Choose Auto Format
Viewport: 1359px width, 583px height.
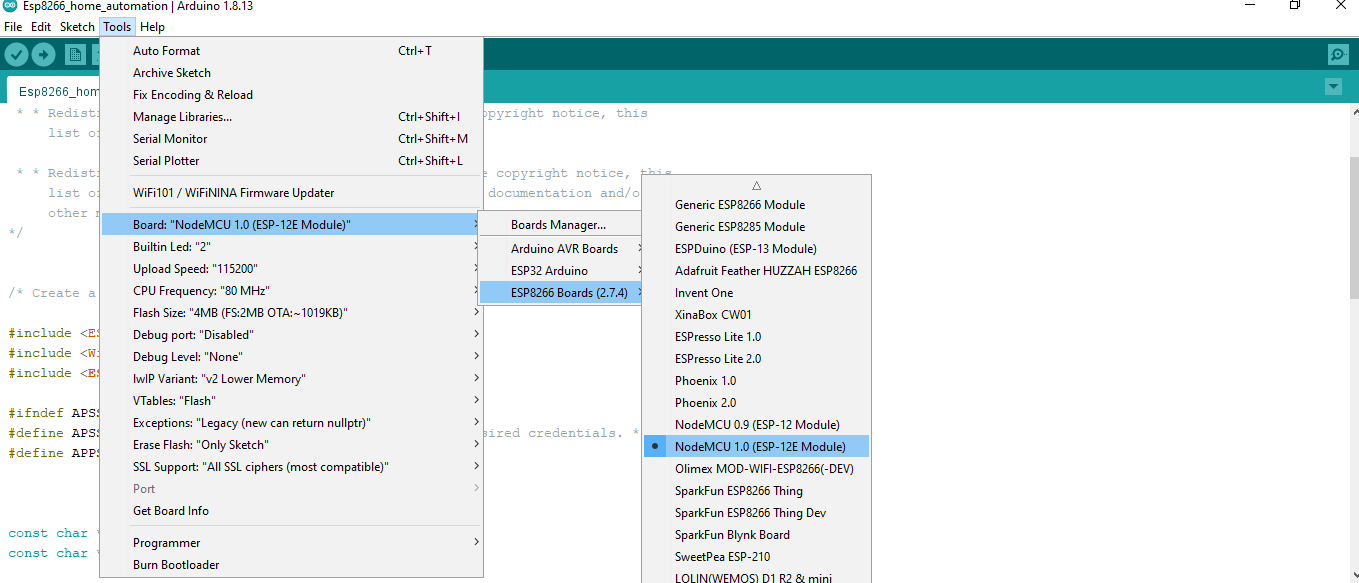292,51
